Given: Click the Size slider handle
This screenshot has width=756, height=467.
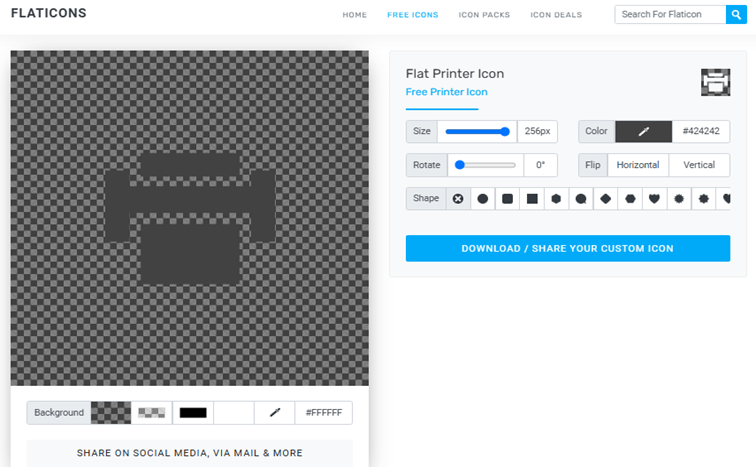Looking at the screenshot, I should coord(505,131).
